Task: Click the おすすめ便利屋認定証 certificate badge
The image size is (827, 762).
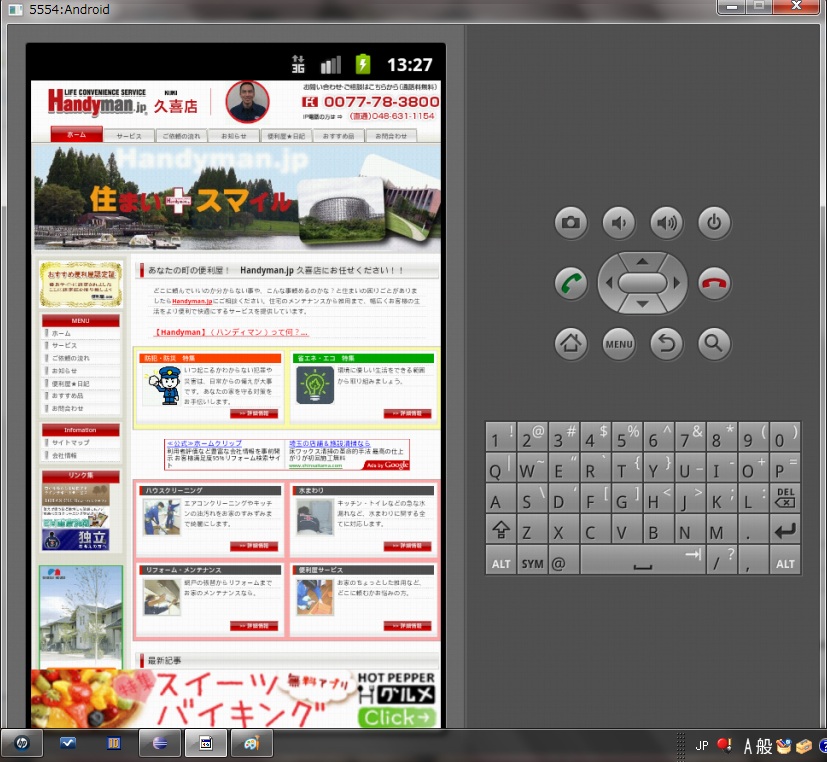Action: pyautogui.click(x=81, y=284)
